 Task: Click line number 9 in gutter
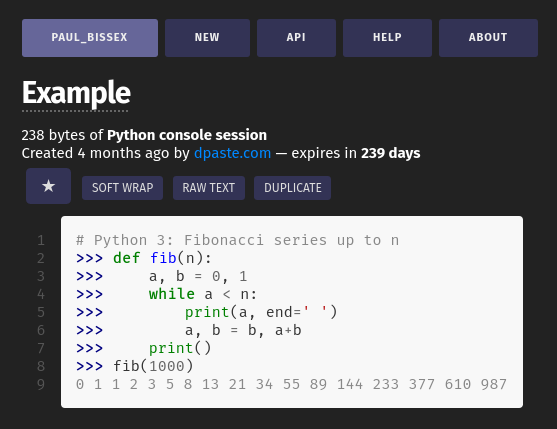[x=41, y=385]
